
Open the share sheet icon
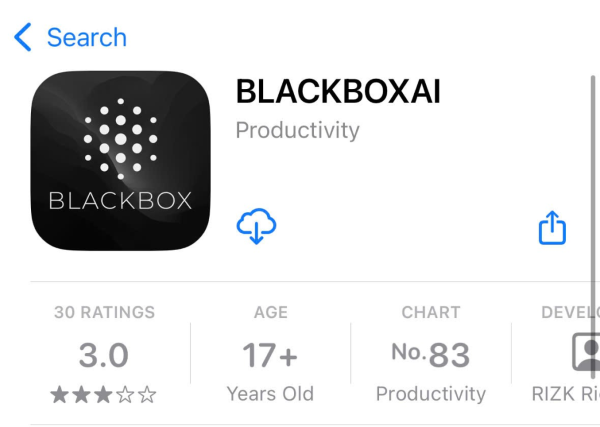[552, 227]
